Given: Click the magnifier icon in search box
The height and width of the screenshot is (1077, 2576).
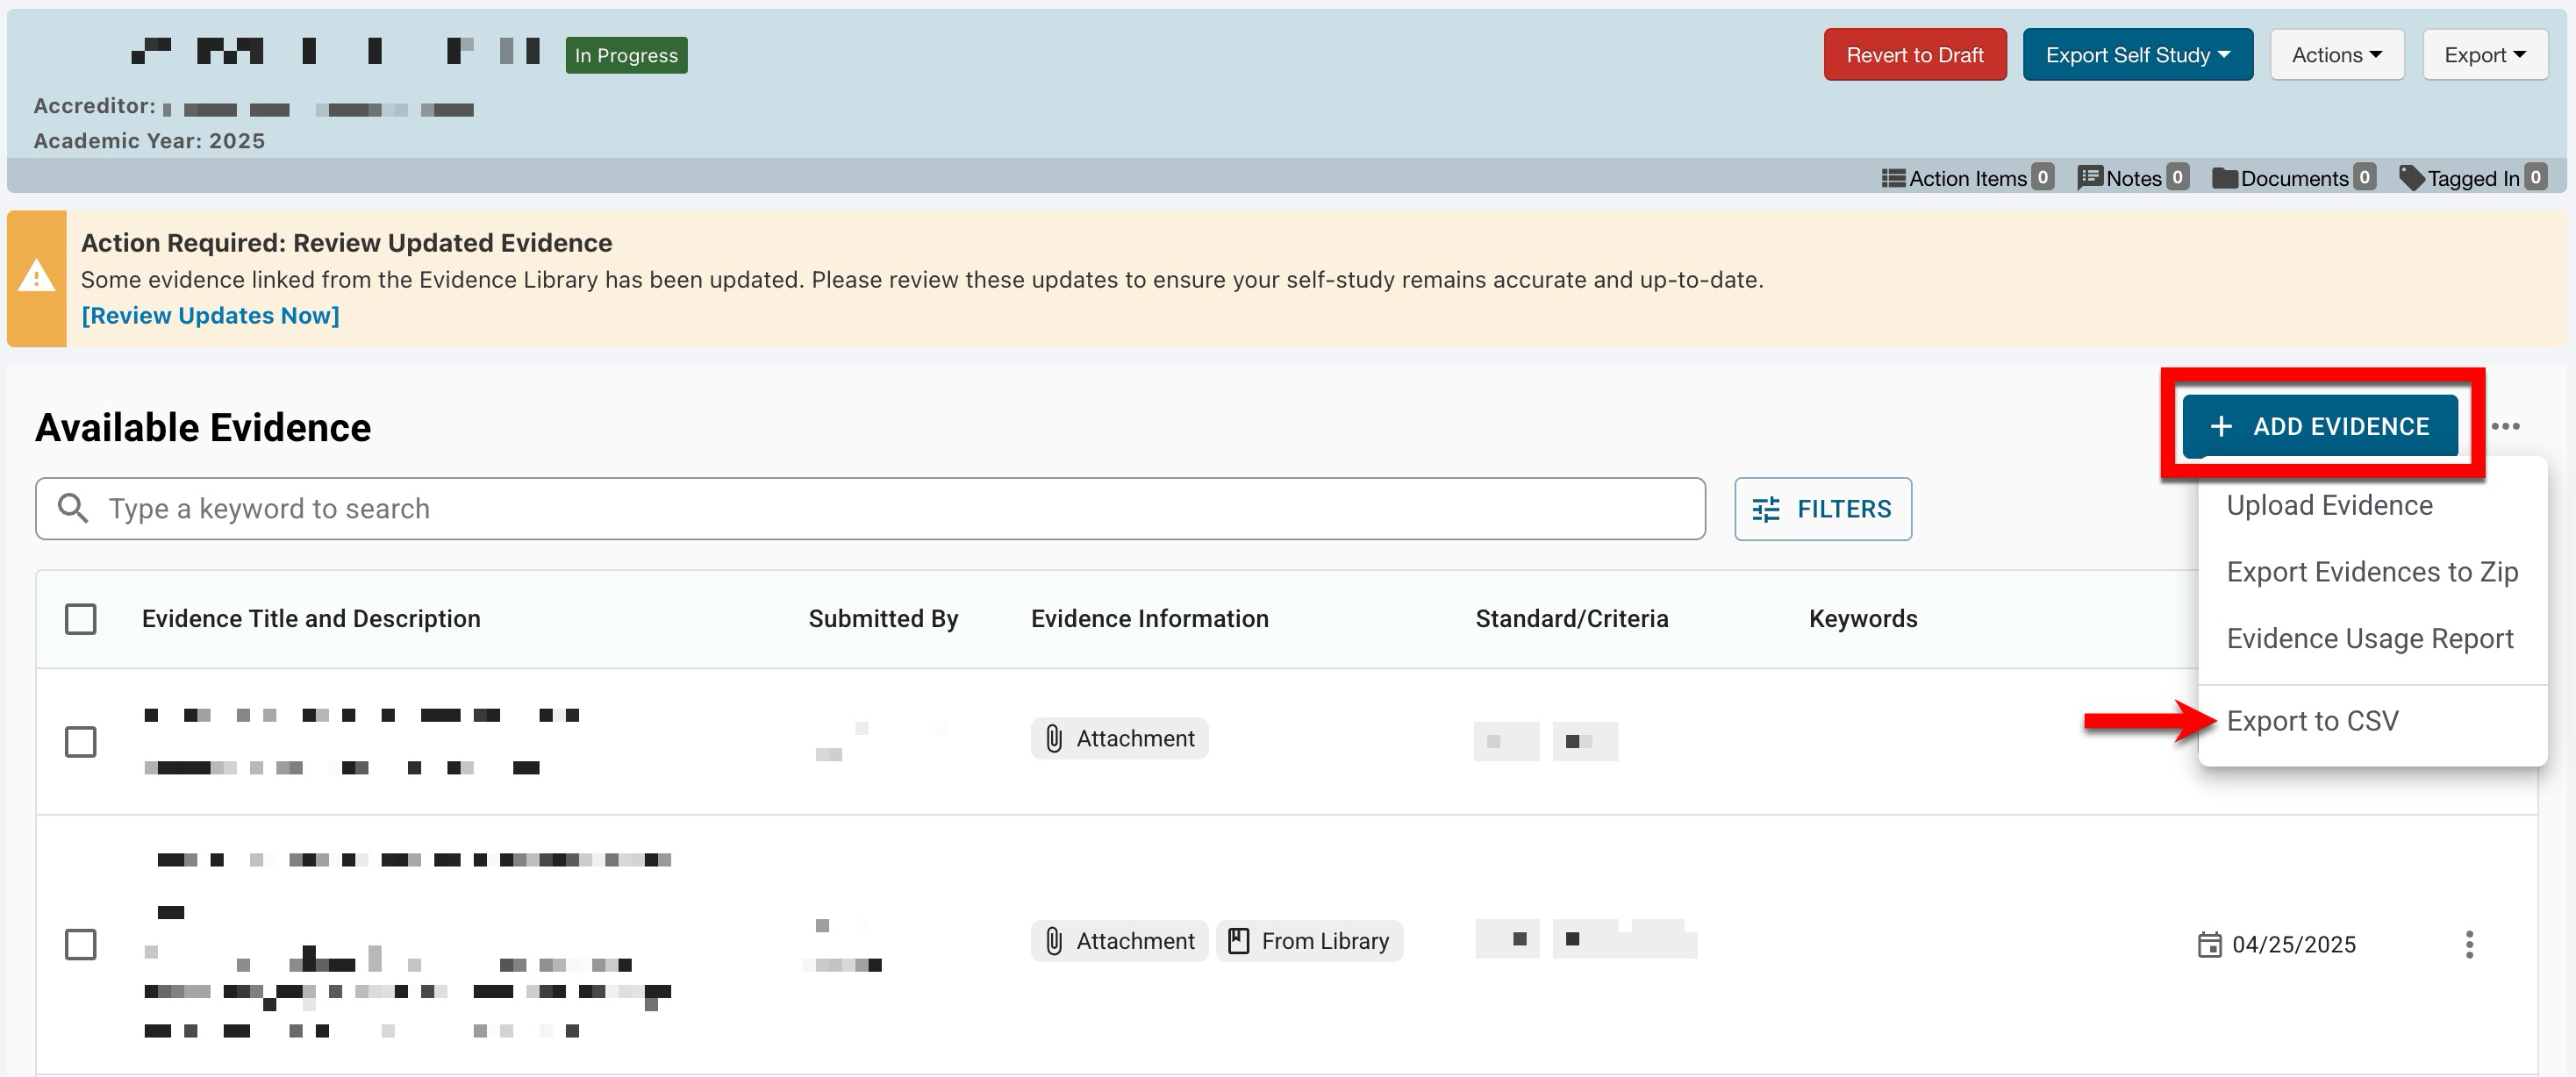Looking at the screenshot, I should tap(72, 509).
